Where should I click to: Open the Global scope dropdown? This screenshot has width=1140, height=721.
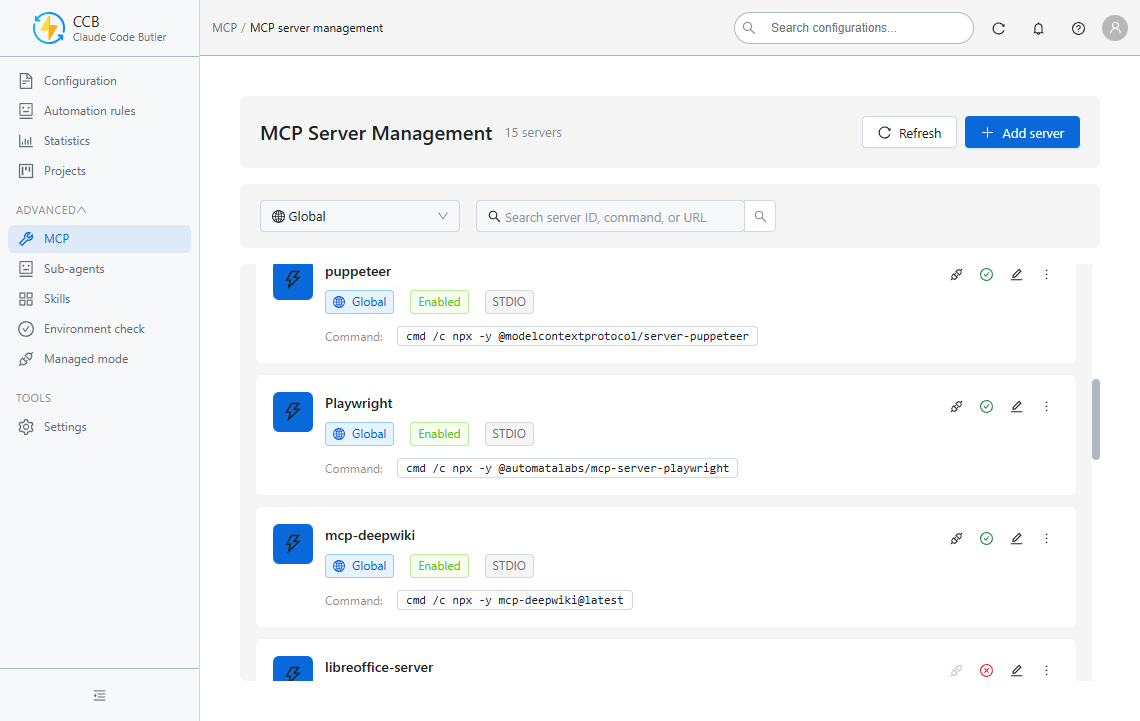tap(360, 216)
